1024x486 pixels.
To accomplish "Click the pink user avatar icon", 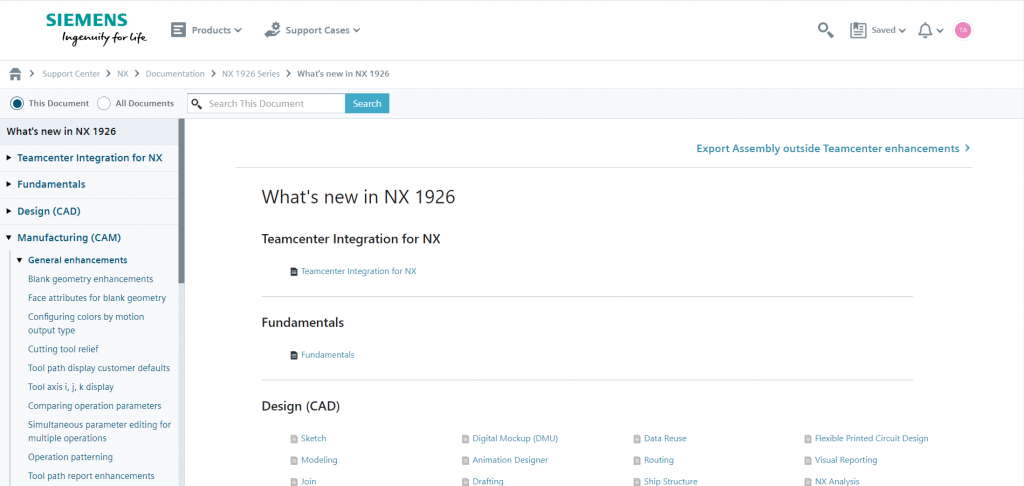I will [962, 30].
